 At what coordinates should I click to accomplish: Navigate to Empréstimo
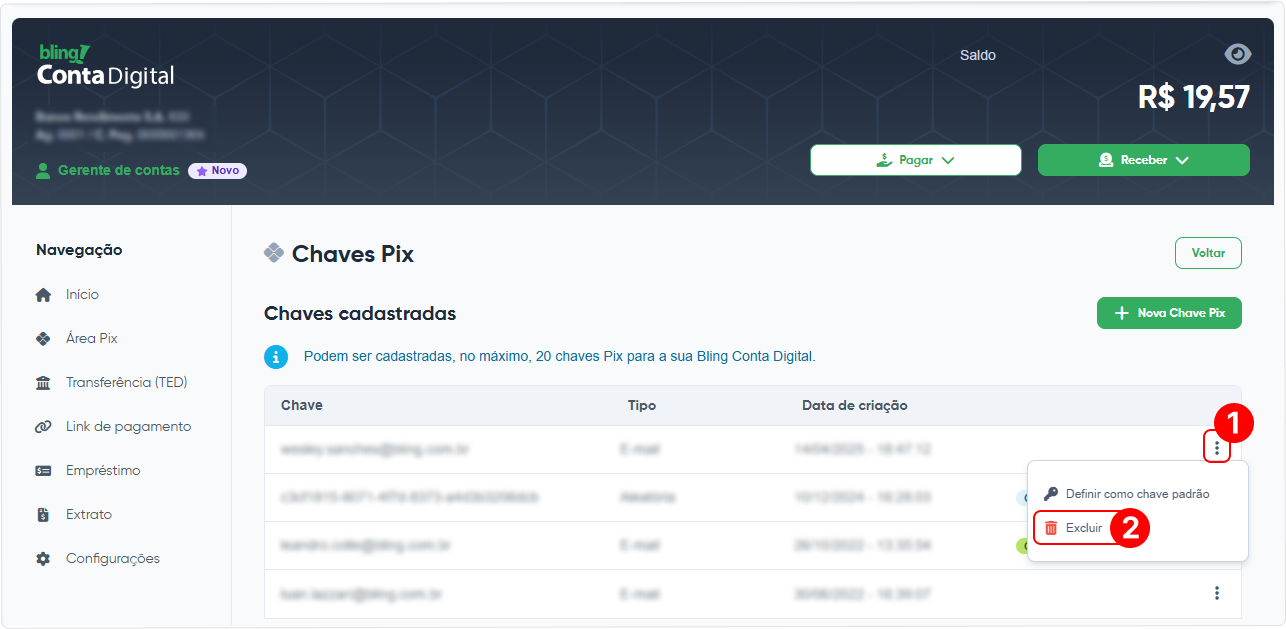click(x=88, y=471)
